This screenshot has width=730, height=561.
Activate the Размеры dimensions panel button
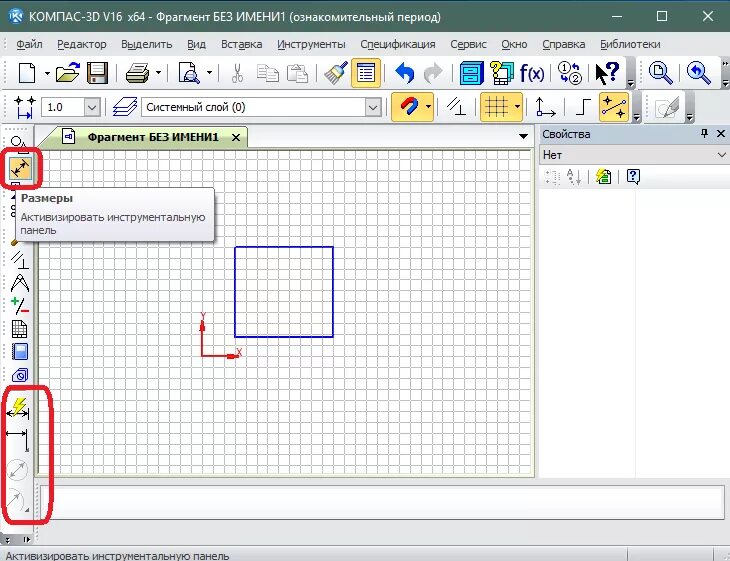coord(20,168)
